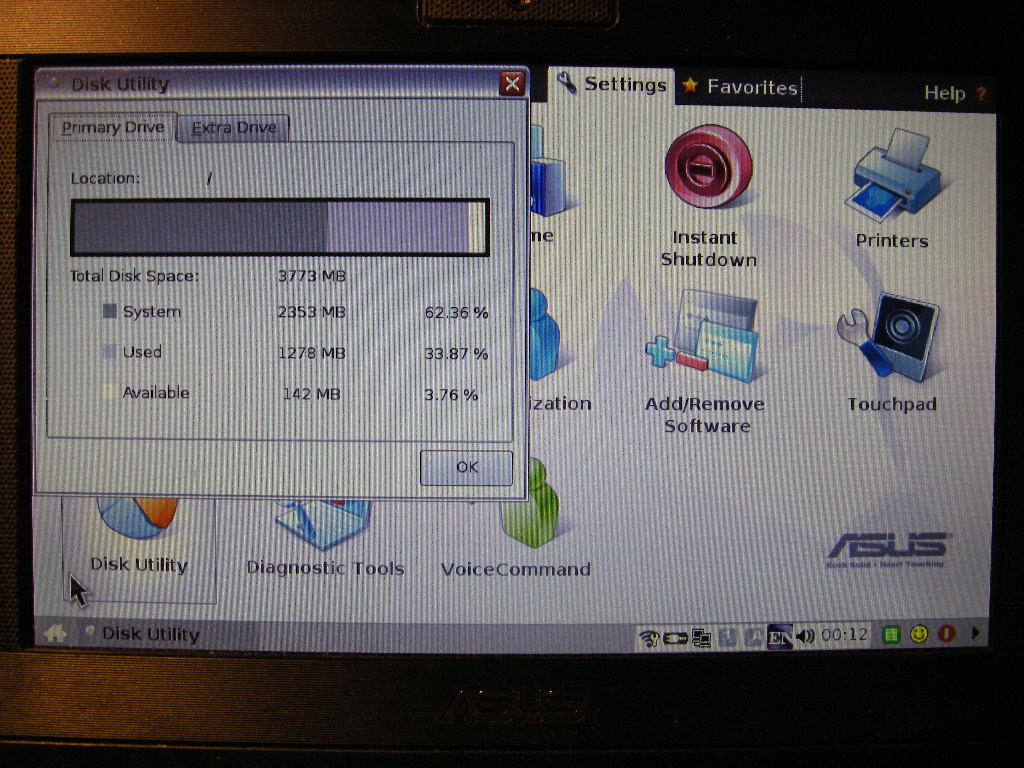Click the volume speaker tray icon
Viewport: 1024px width, 768px height.
pos(806,635)
